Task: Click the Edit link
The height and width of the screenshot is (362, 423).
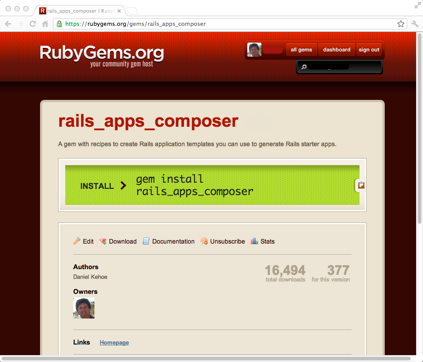Action: coord(88,241)
